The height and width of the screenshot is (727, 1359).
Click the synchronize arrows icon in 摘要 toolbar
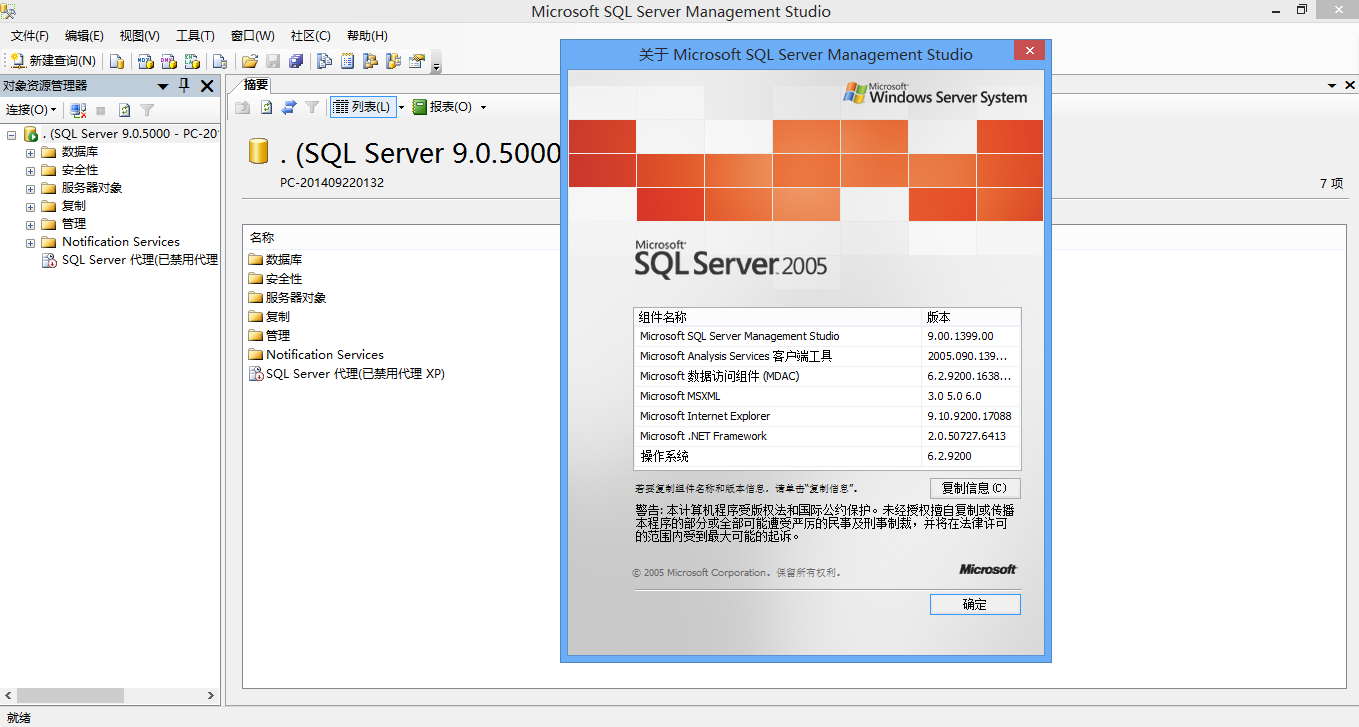point(289,107)
